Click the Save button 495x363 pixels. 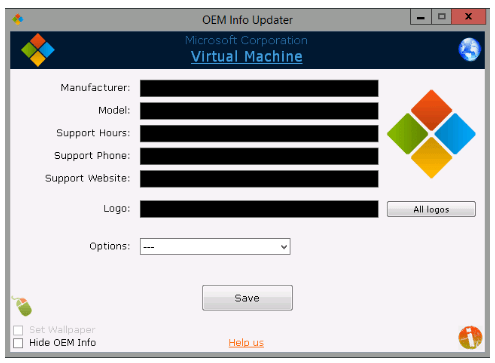pos(247,298)
